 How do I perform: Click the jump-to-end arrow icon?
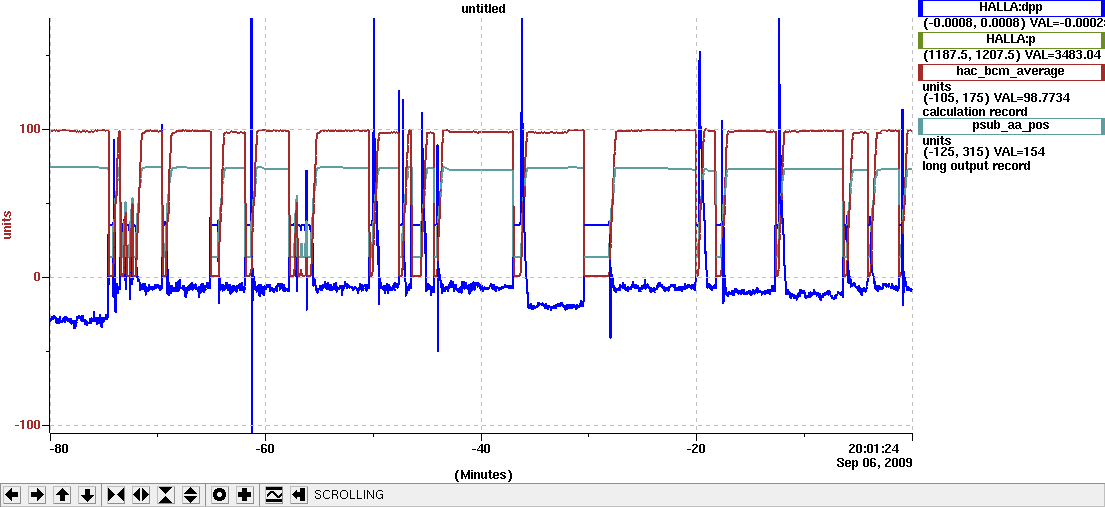tap(299, 495)
